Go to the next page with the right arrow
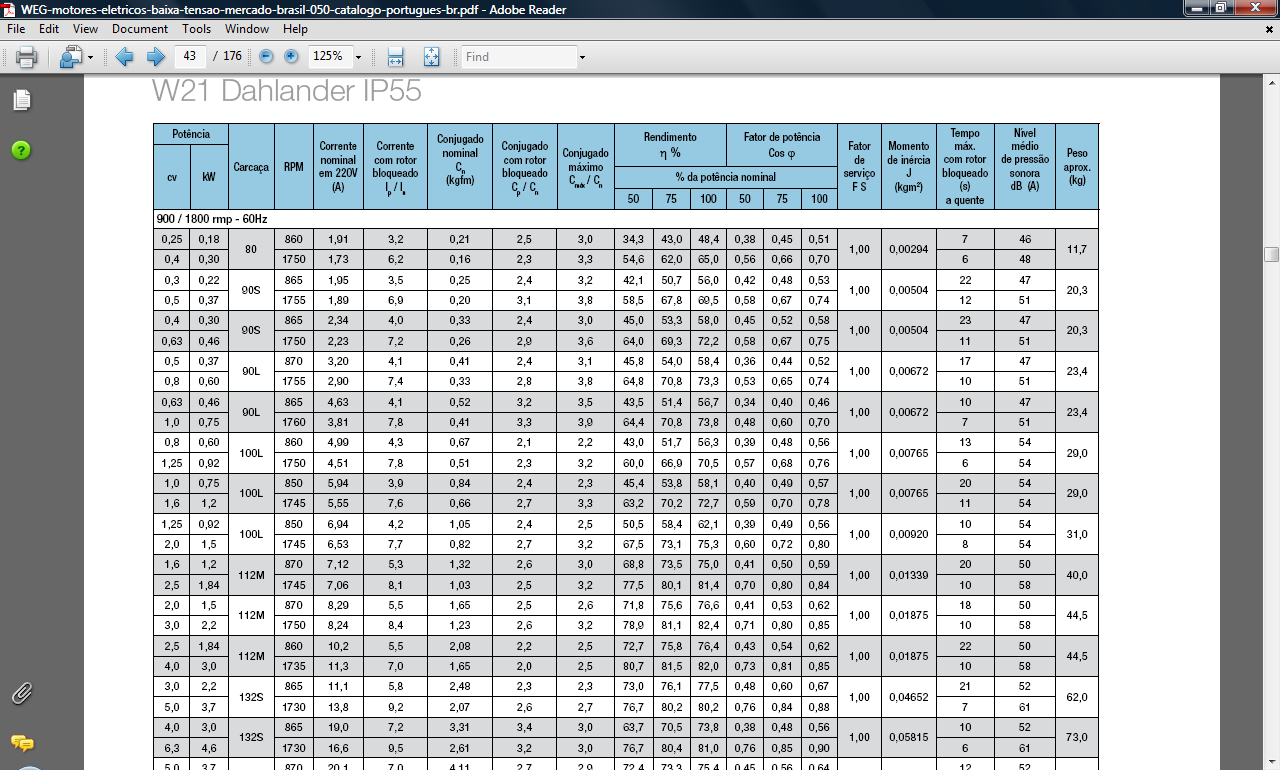This screenshot has height=770, width=1280. 156,57
